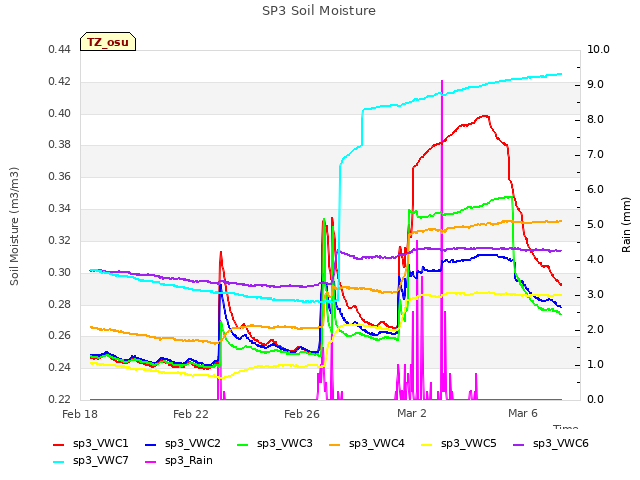Select the sp3_VWC4 legend label

coord(376,443)
